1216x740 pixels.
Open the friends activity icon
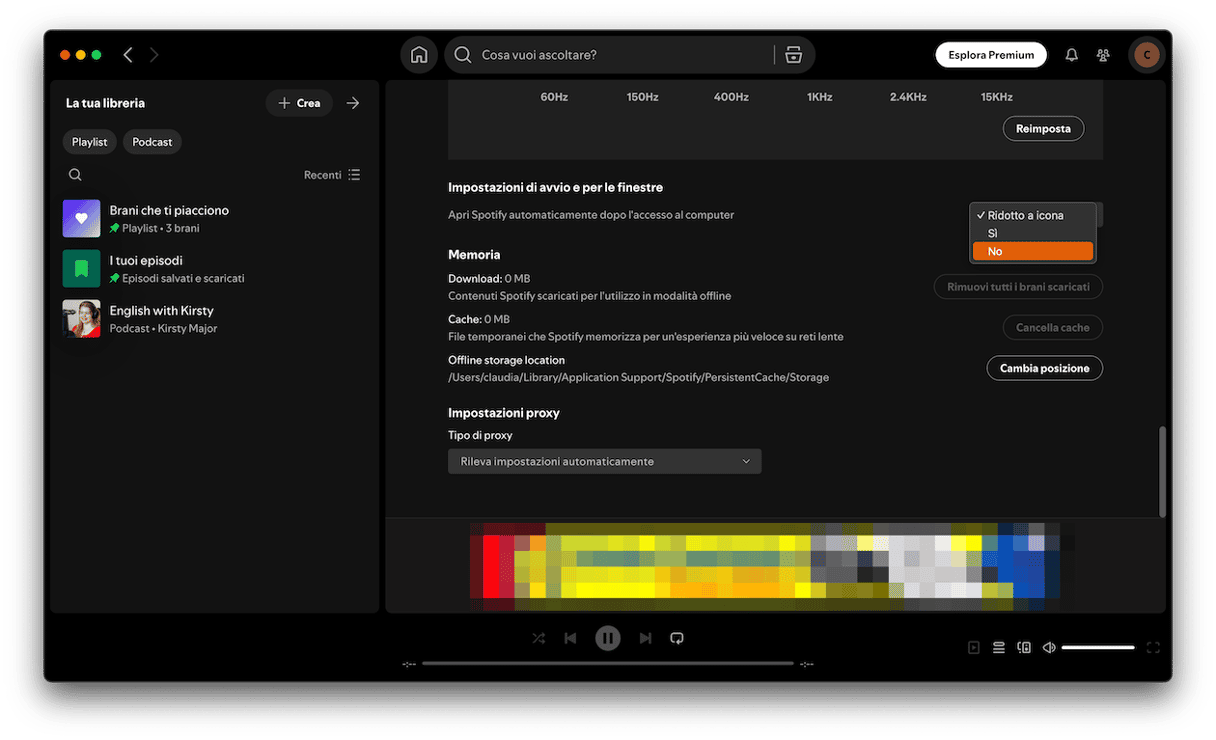[1103, 55]
